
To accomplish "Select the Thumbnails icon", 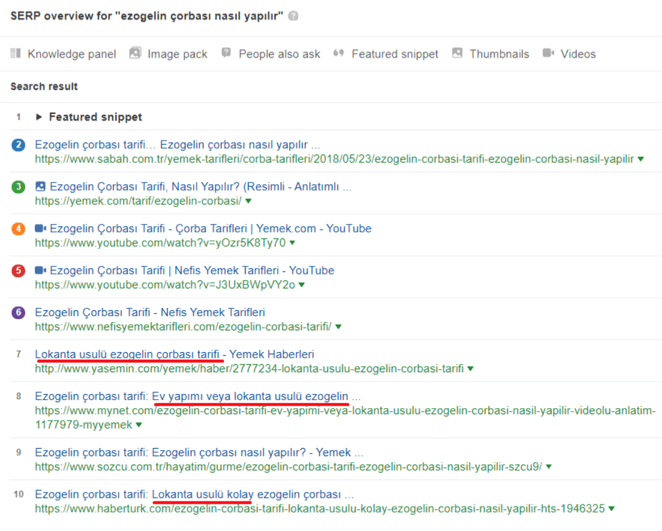I will point(457,53).
